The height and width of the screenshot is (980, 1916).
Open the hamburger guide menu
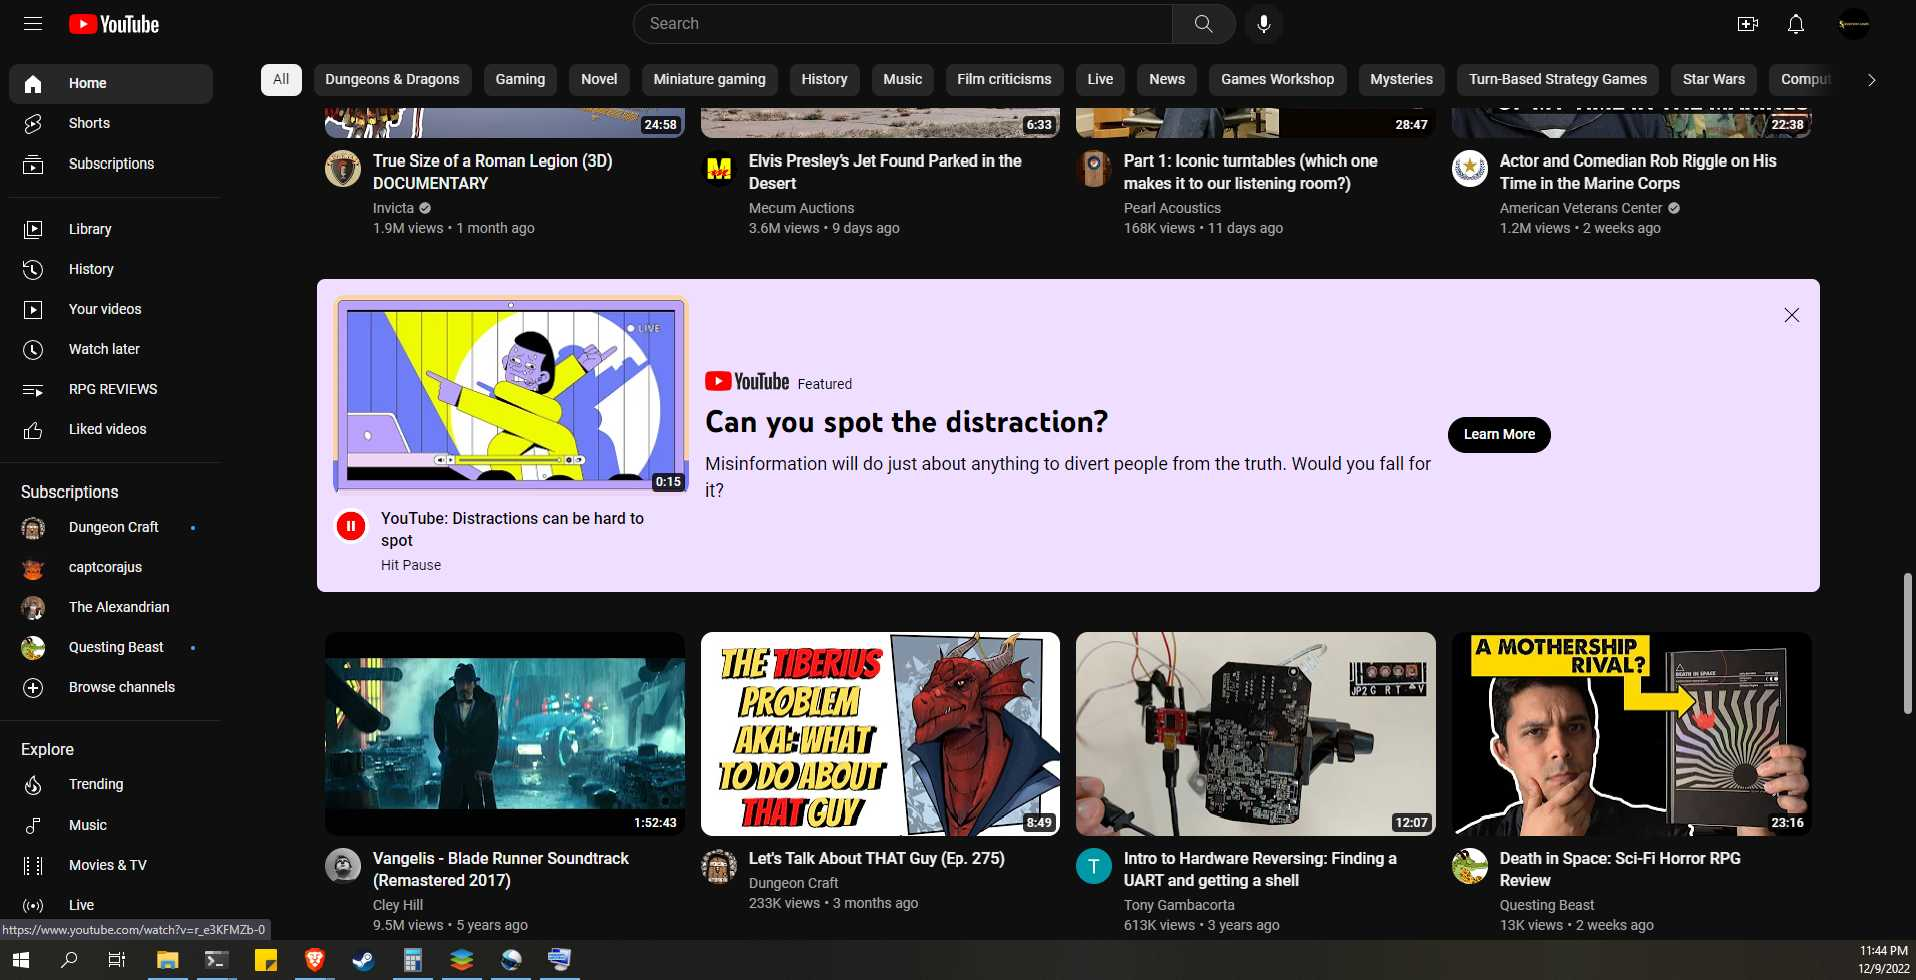click(x=33, y=24)
